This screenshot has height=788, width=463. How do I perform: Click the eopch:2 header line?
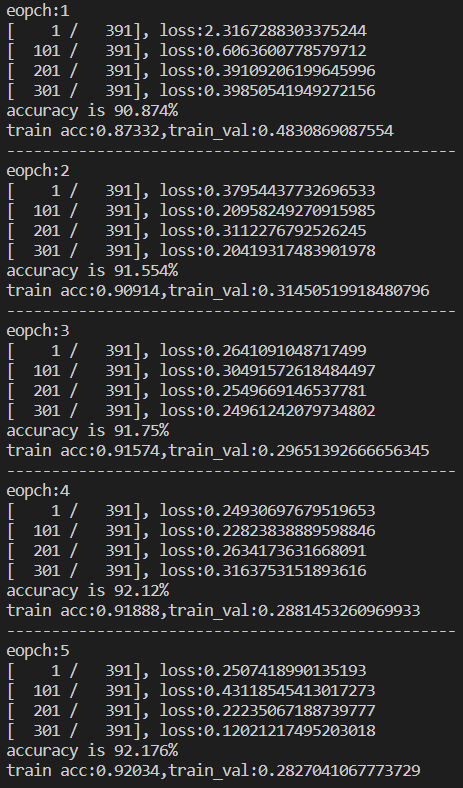38,170
